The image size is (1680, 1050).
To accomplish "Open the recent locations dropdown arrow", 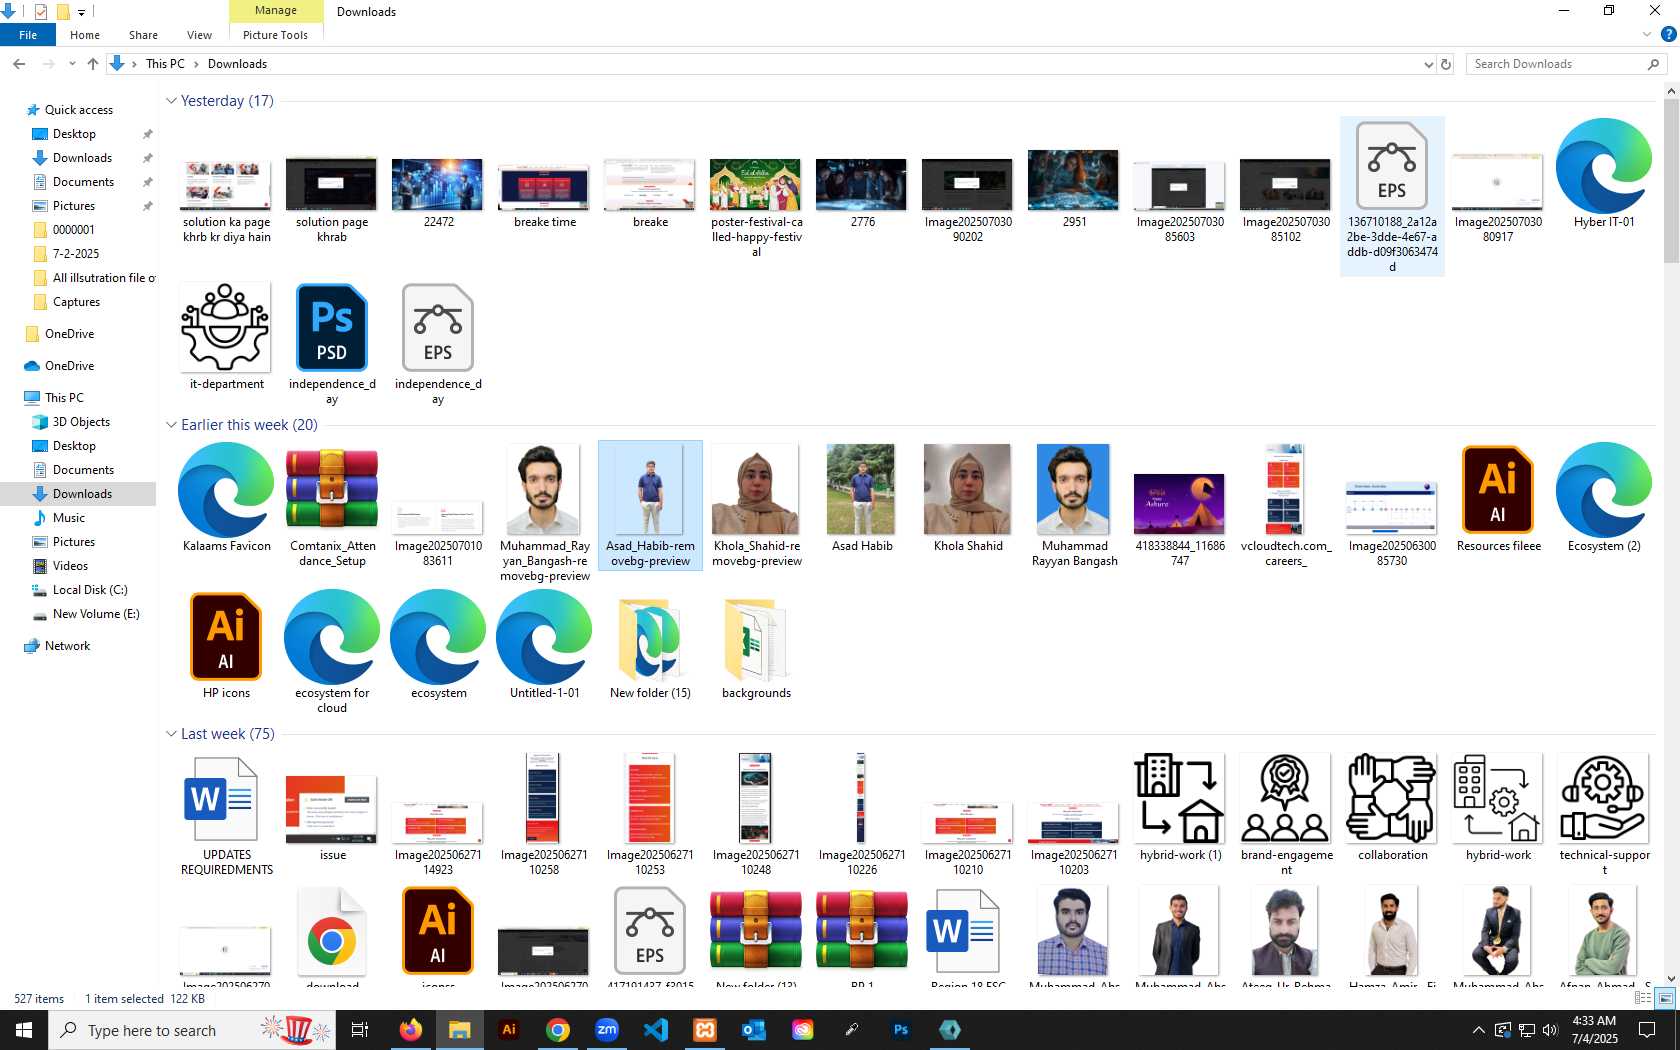I will 72,64.
